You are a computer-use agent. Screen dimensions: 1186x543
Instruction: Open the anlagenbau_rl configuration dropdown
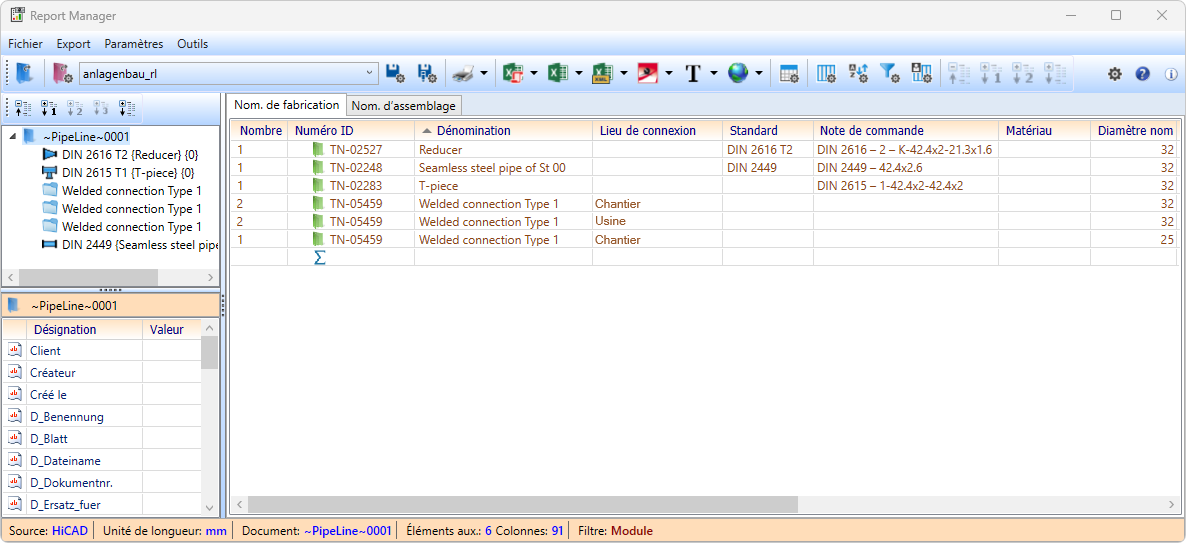point(370,73)
